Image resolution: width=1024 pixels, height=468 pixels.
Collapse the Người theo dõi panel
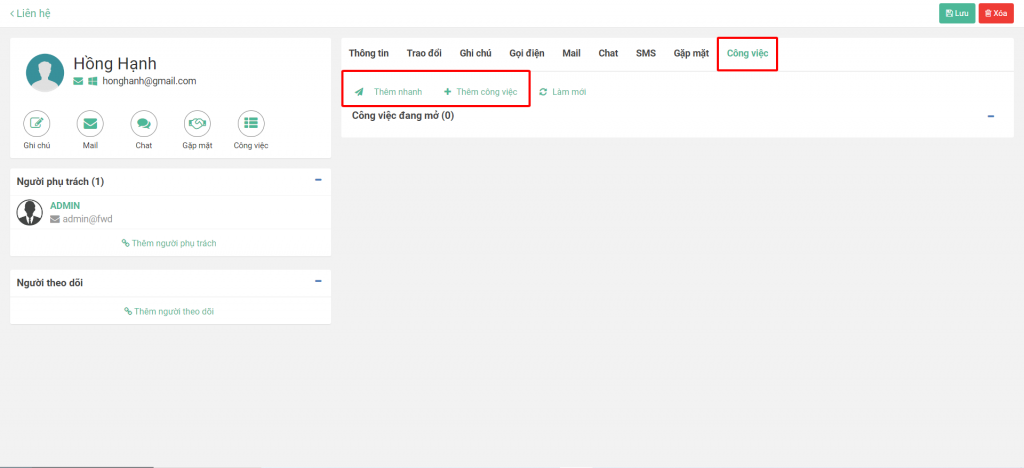tap(318, 282)
